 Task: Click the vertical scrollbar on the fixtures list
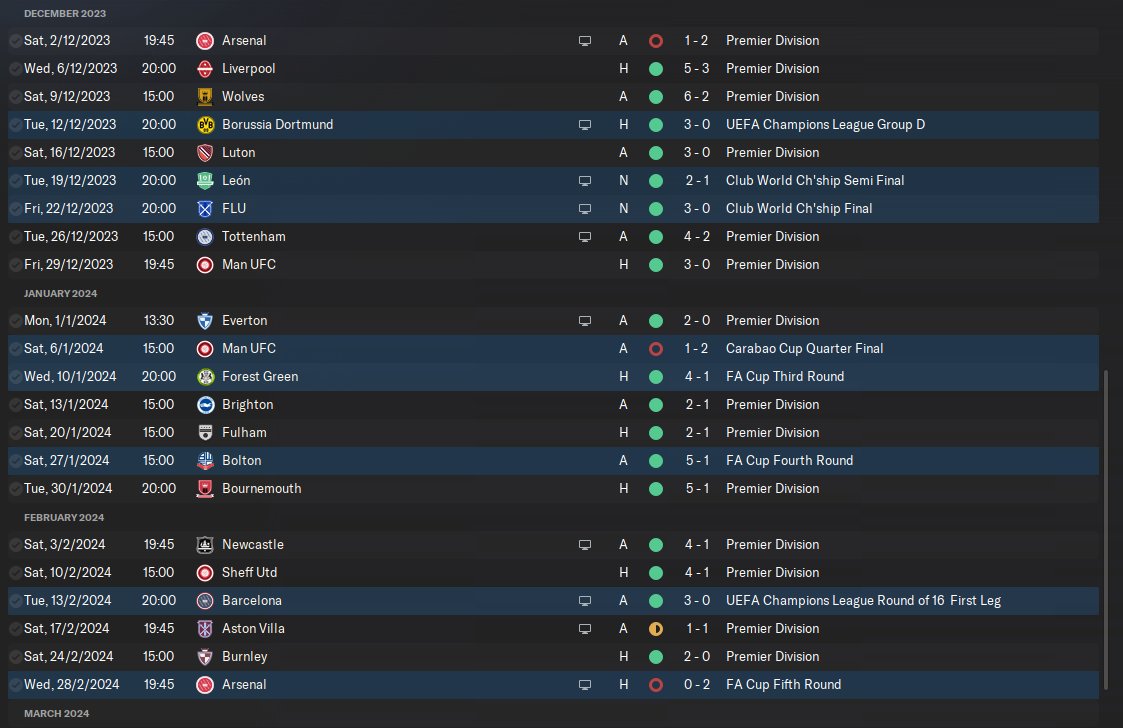point(1106,530)
